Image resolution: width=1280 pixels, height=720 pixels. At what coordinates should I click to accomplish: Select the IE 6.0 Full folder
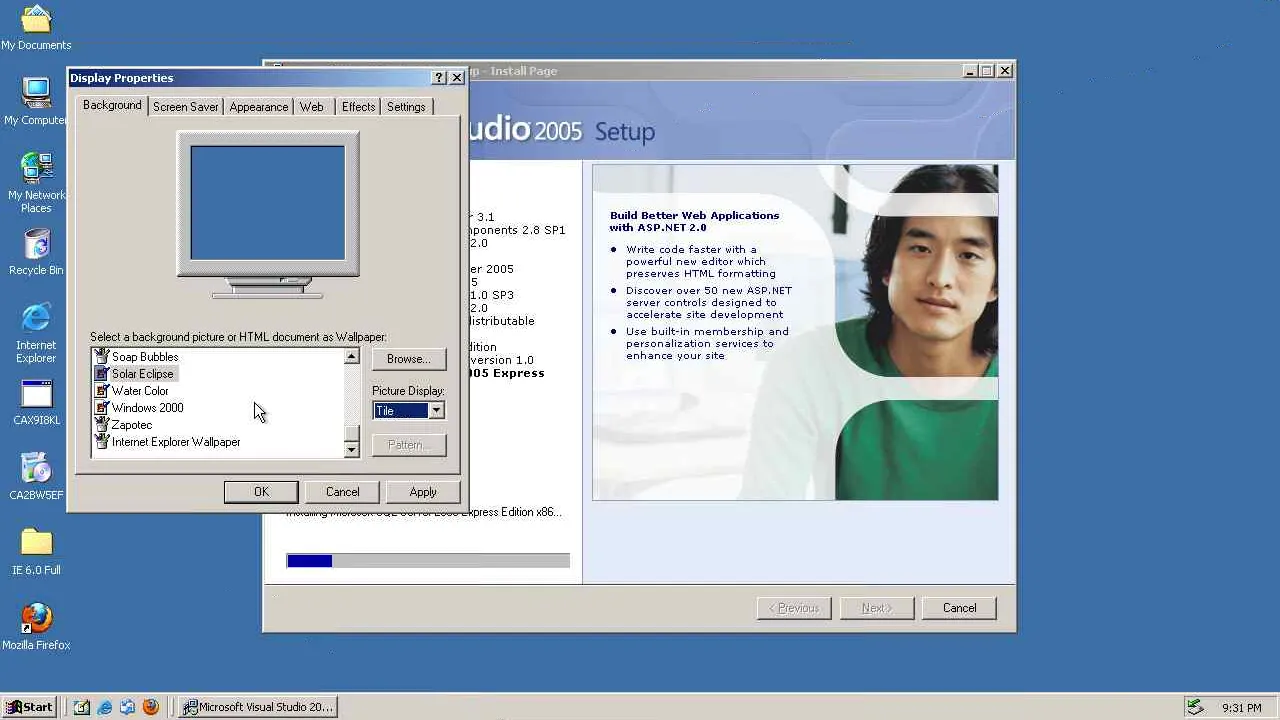coord(36,552)
